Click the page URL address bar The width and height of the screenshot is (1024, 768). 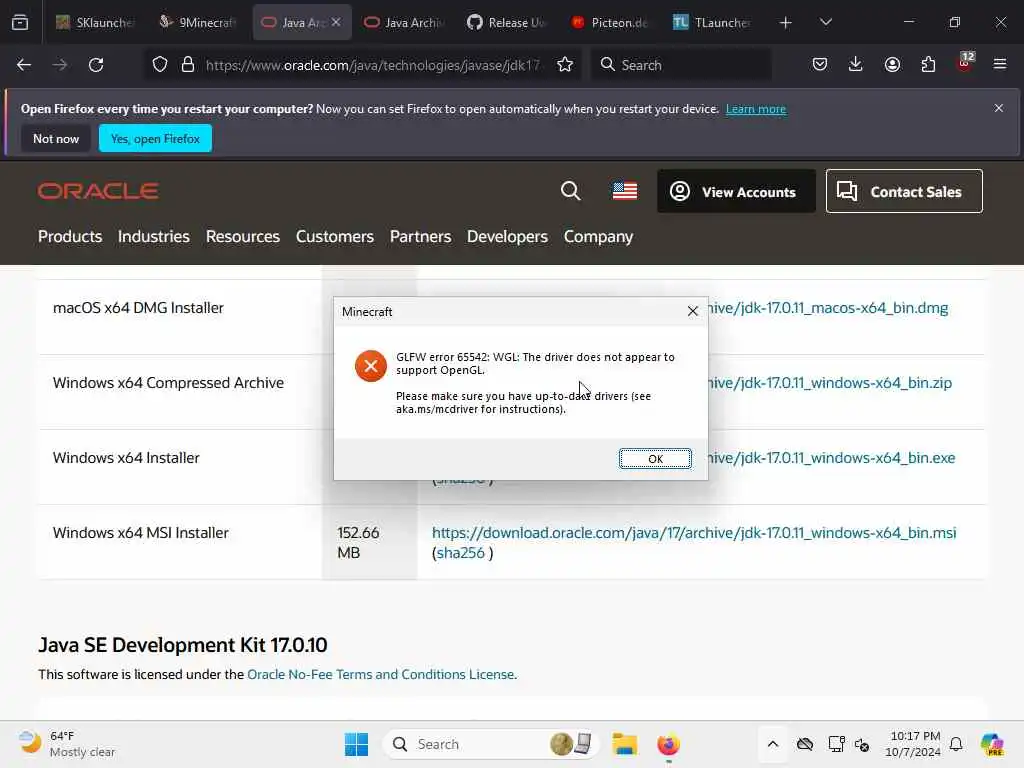372,65
